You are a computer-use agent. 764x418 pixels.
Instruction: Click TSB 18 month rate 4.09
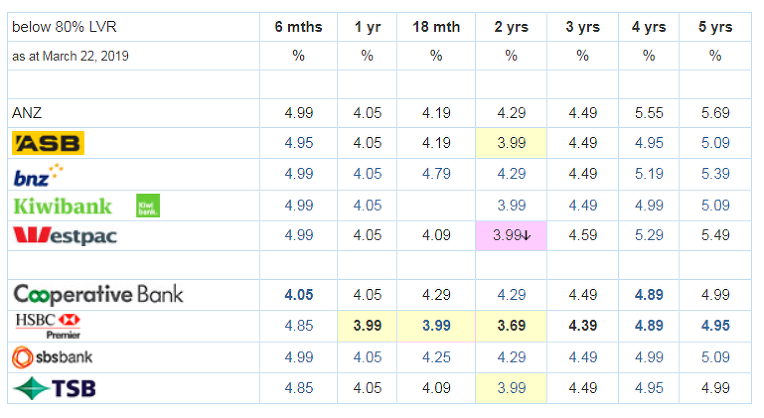(436, 388)
